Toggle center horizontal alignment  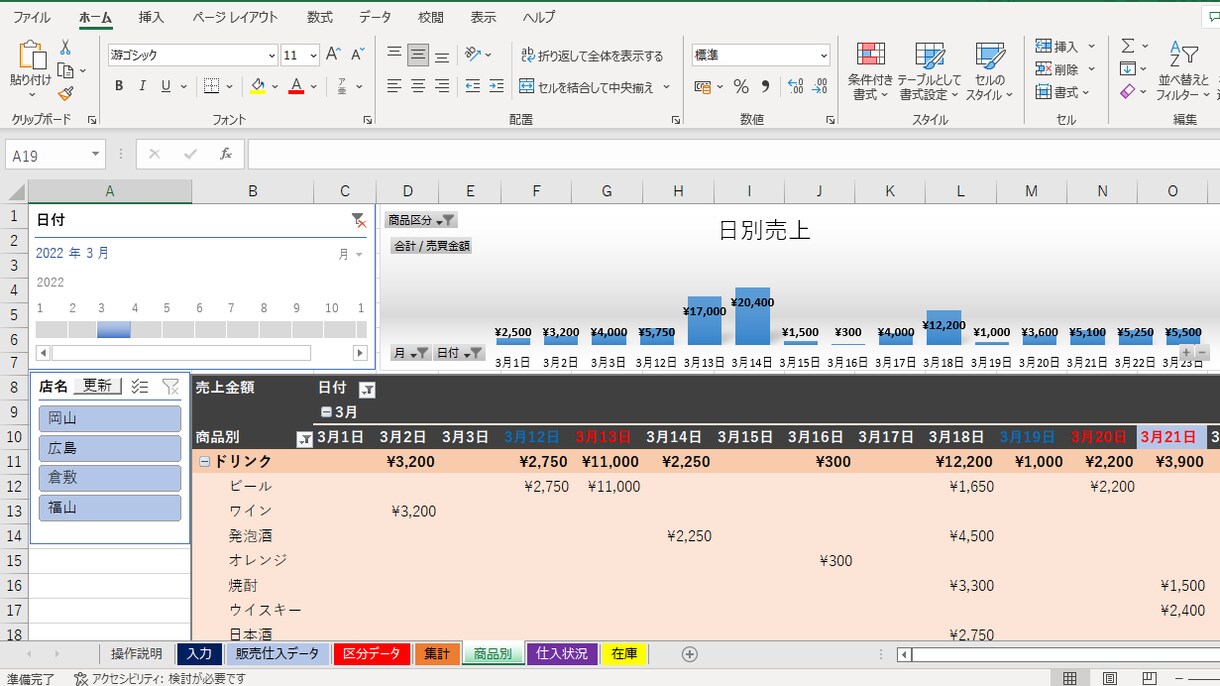[x=418, y=86]
